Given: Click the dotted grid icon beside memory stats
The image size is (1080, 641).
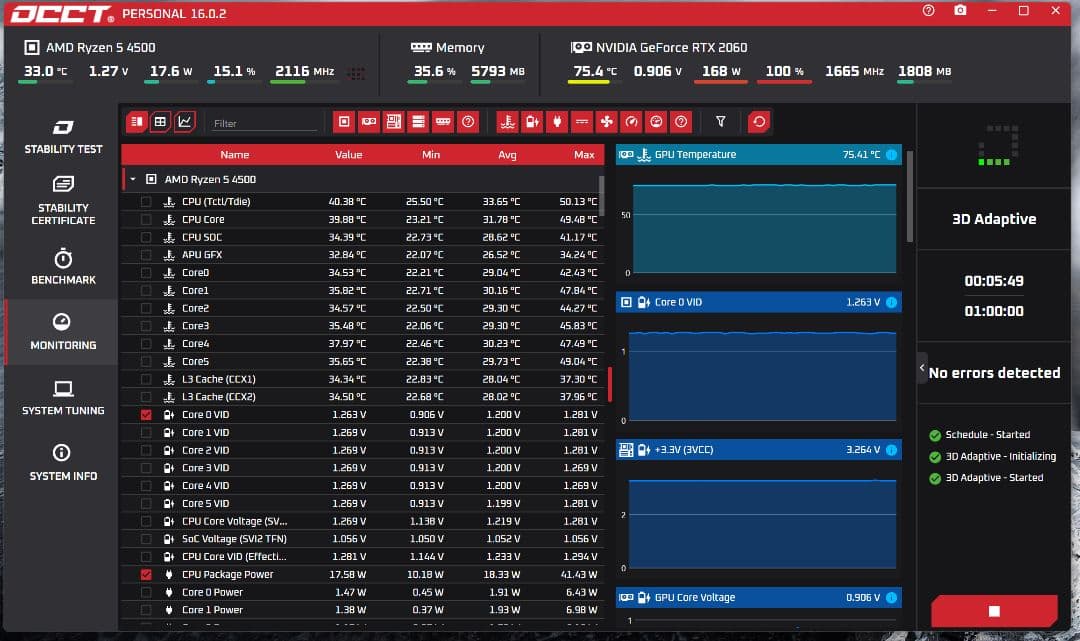Looking at the screenshot, I should point(356,73).
